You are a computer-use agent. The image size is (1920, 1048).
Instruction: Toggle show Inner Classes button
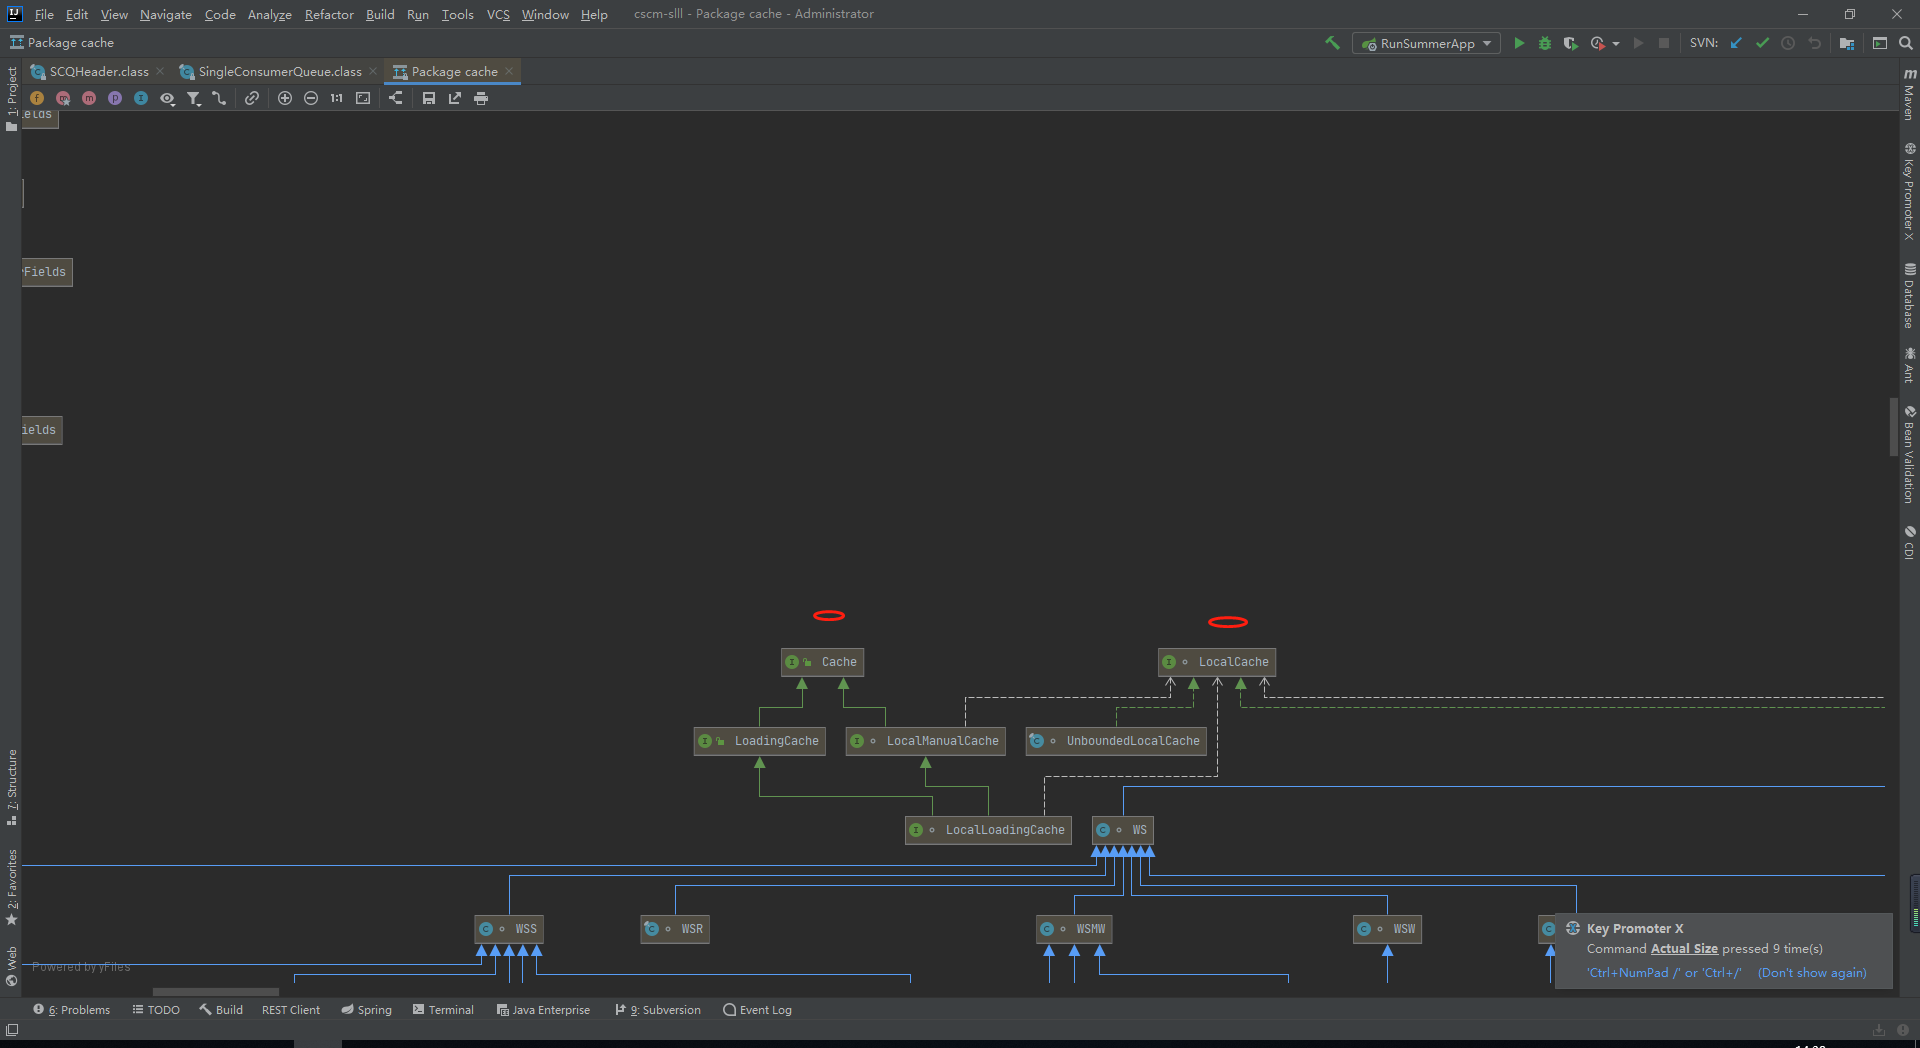pos(141,98)
